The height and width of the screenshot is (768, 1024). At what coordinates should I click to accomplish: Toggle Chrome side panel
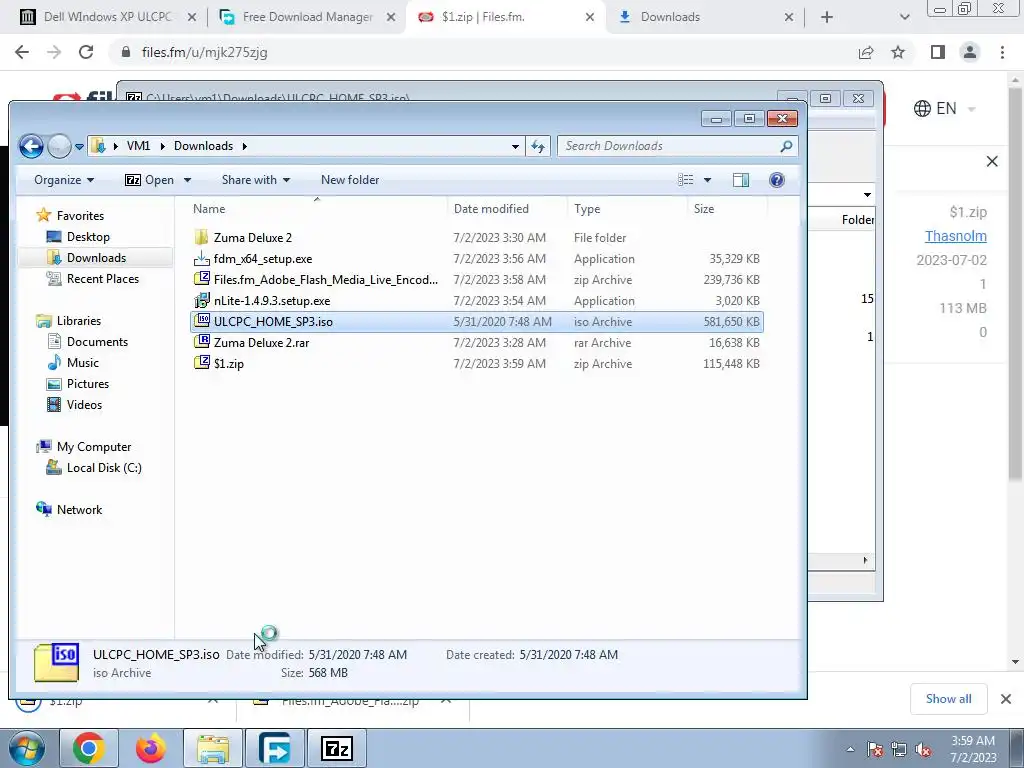[x=938, y=52]
